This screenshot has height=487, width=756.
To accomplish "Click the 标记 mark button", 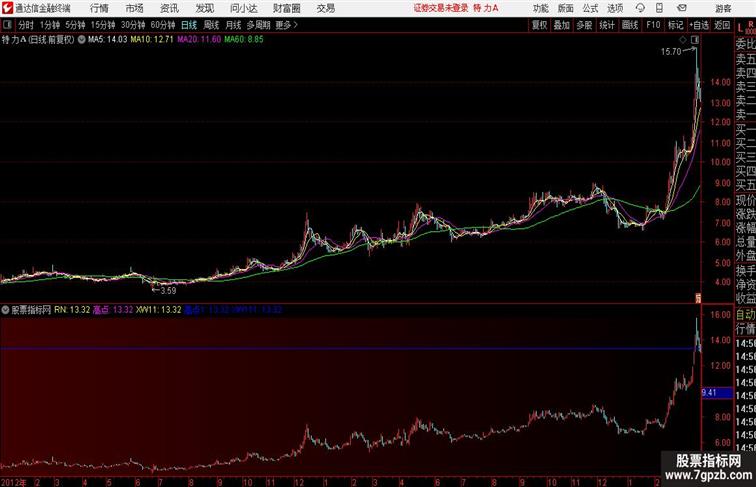I will (675, 25).
